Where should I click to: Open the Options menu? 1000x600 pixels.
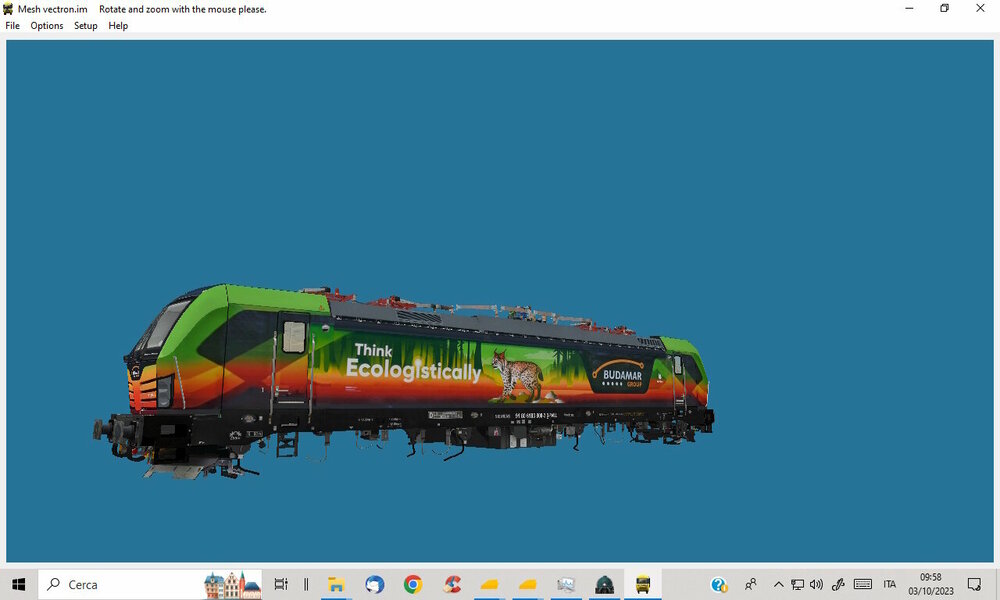47,26
